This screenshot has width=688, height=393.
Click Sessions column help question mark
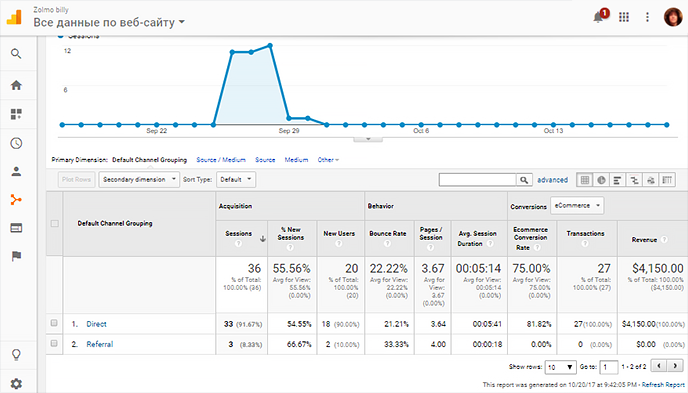238,243
